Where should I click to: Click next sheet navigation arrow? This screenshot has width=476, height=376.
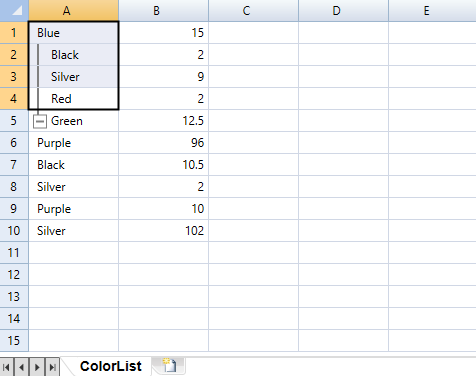pos(37,367)
